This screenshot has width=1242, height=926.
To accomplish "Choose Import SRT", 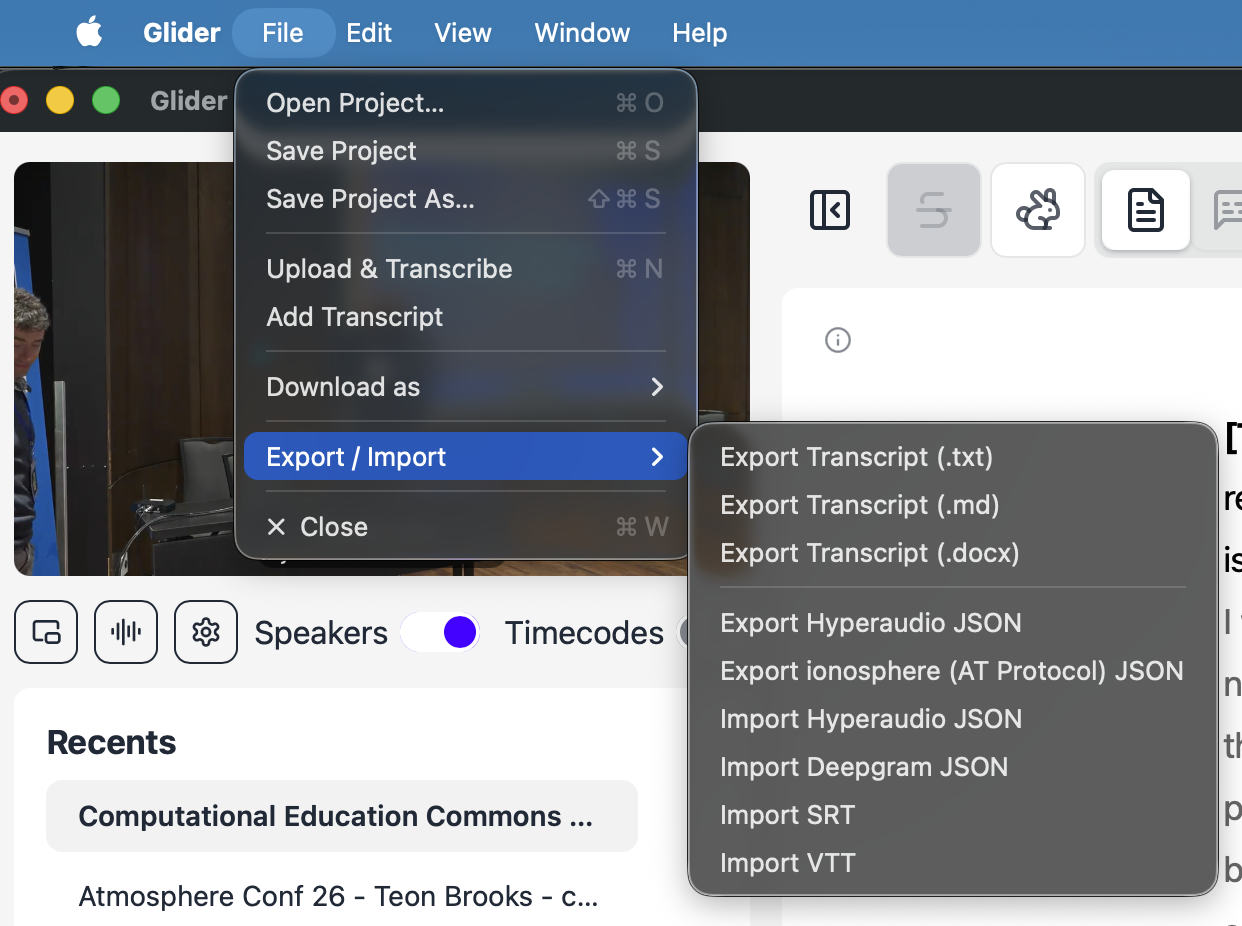I will [952, 815].
